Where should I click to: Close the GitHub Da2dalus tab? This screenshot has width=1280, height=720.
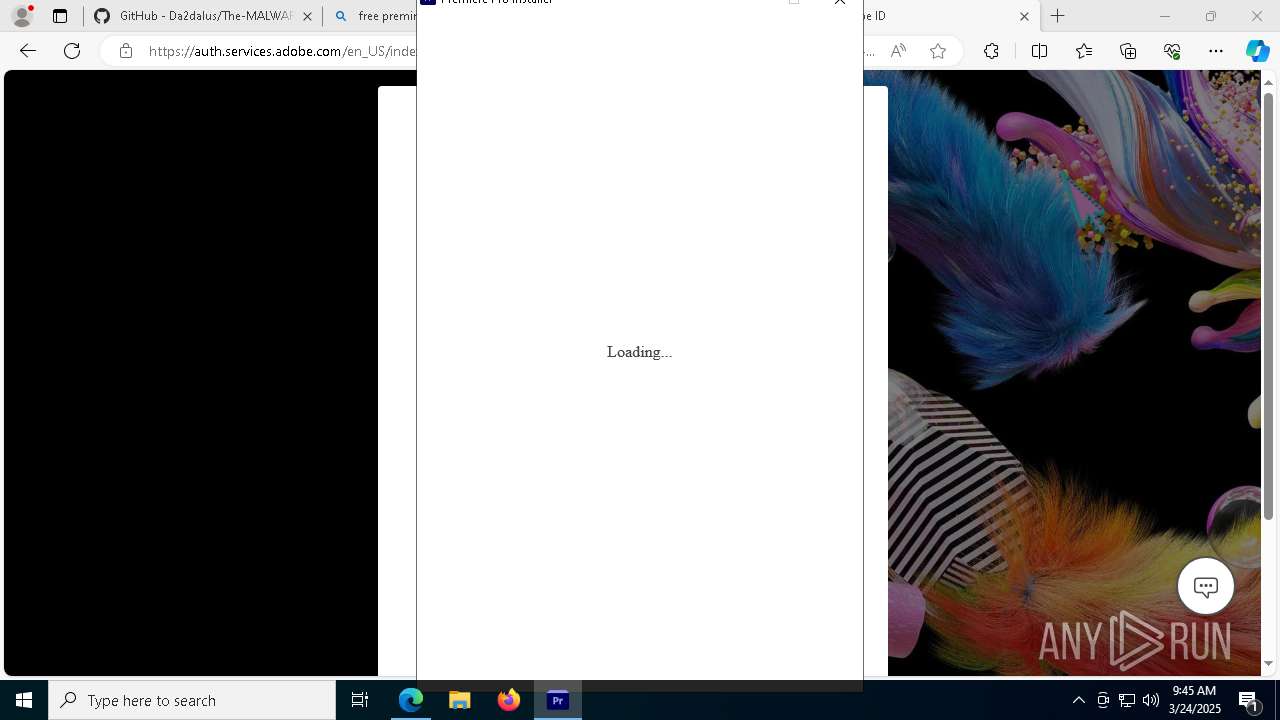pyautogui.click(x=307, y=16)
